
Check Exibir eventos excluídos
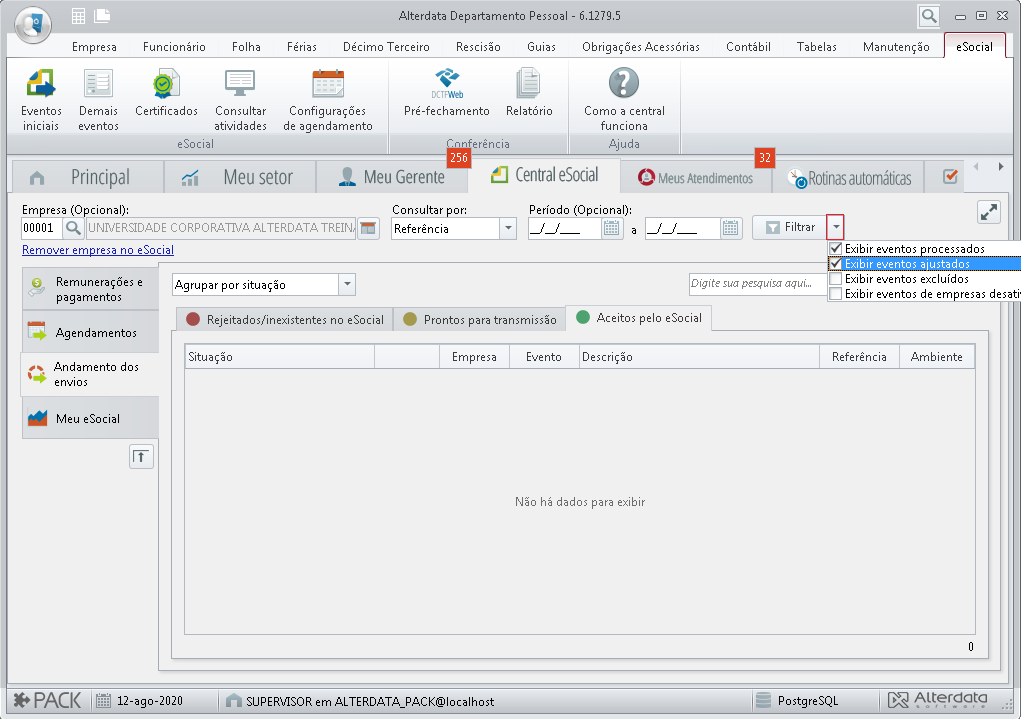coord(835,279)
